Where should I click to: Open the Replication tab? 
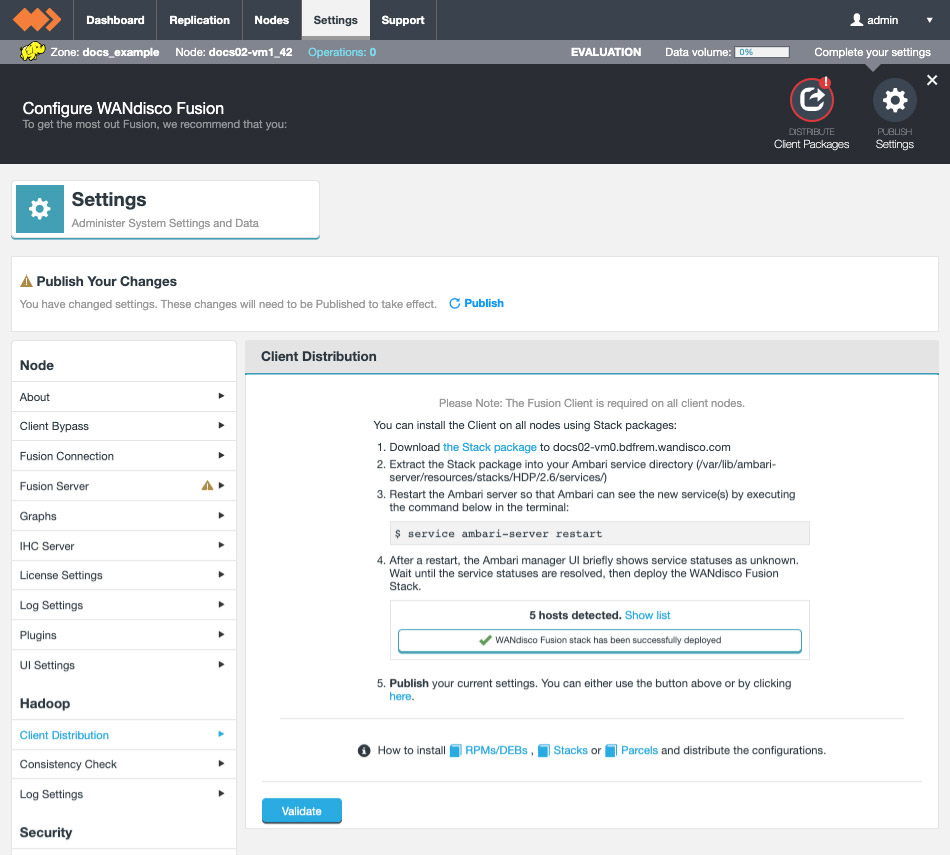point(199,20)
